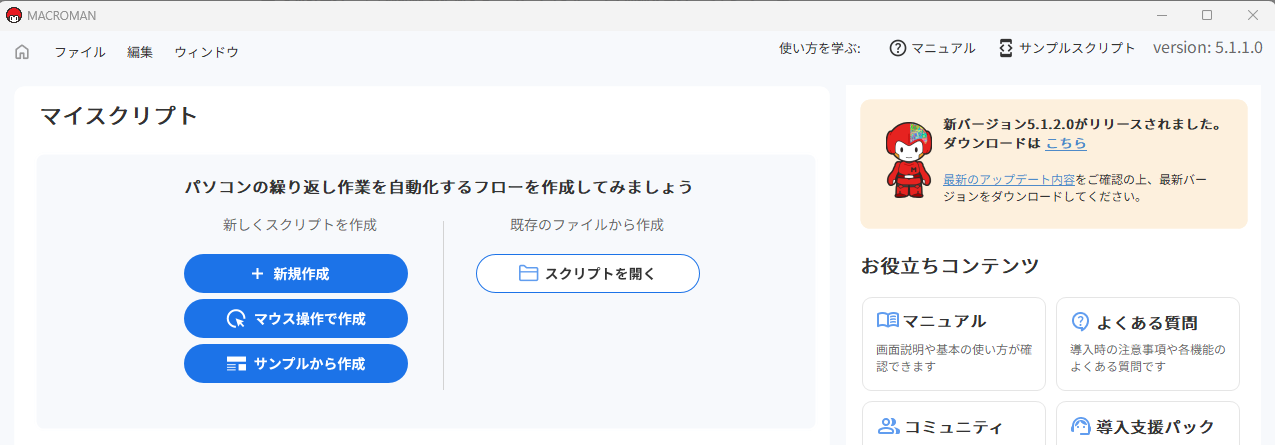The height and width of the screenshot is (445, 1275).
Task: Click スクリプトを開く to open a file
Action: 588,274
